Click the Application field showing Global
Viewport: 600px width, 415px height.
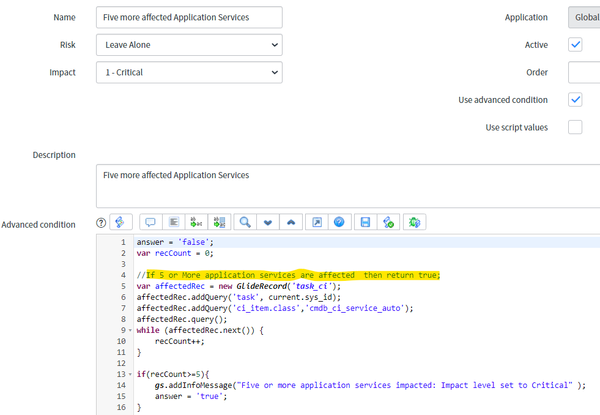(x=584, y=17)
